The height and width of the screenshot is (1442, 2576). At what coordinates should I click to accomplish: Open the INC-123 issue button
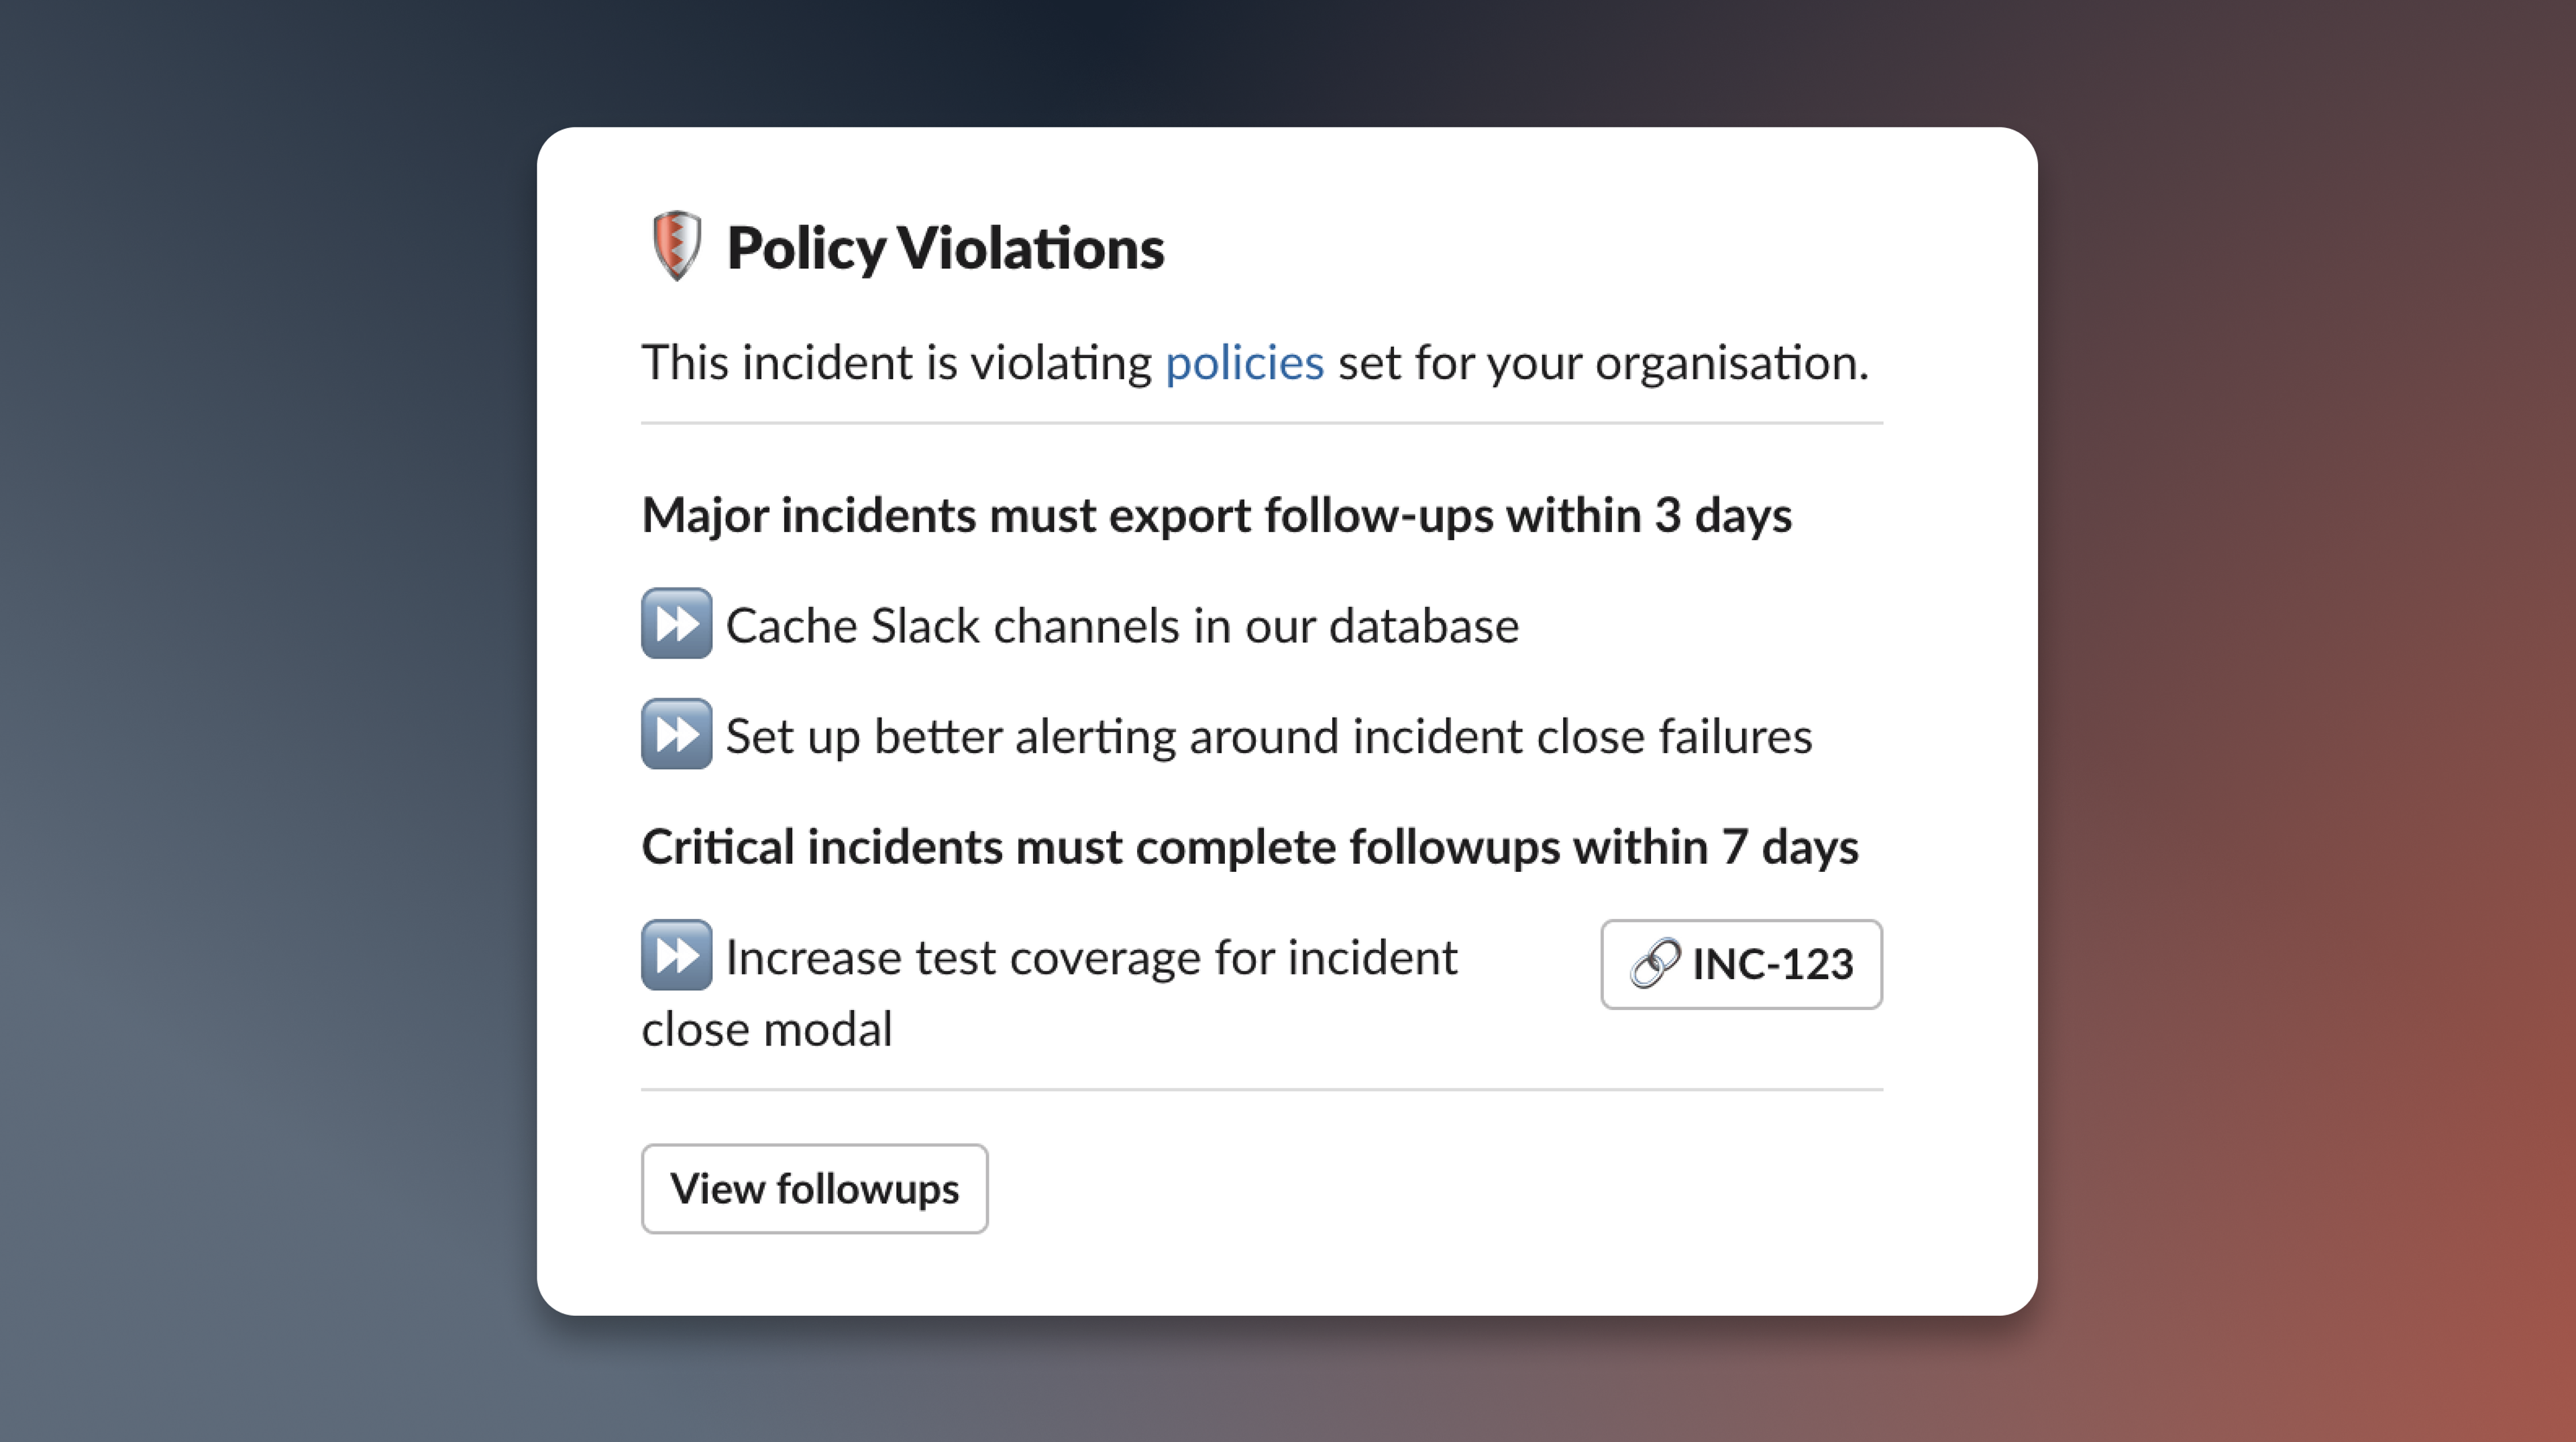point(1741,964)
